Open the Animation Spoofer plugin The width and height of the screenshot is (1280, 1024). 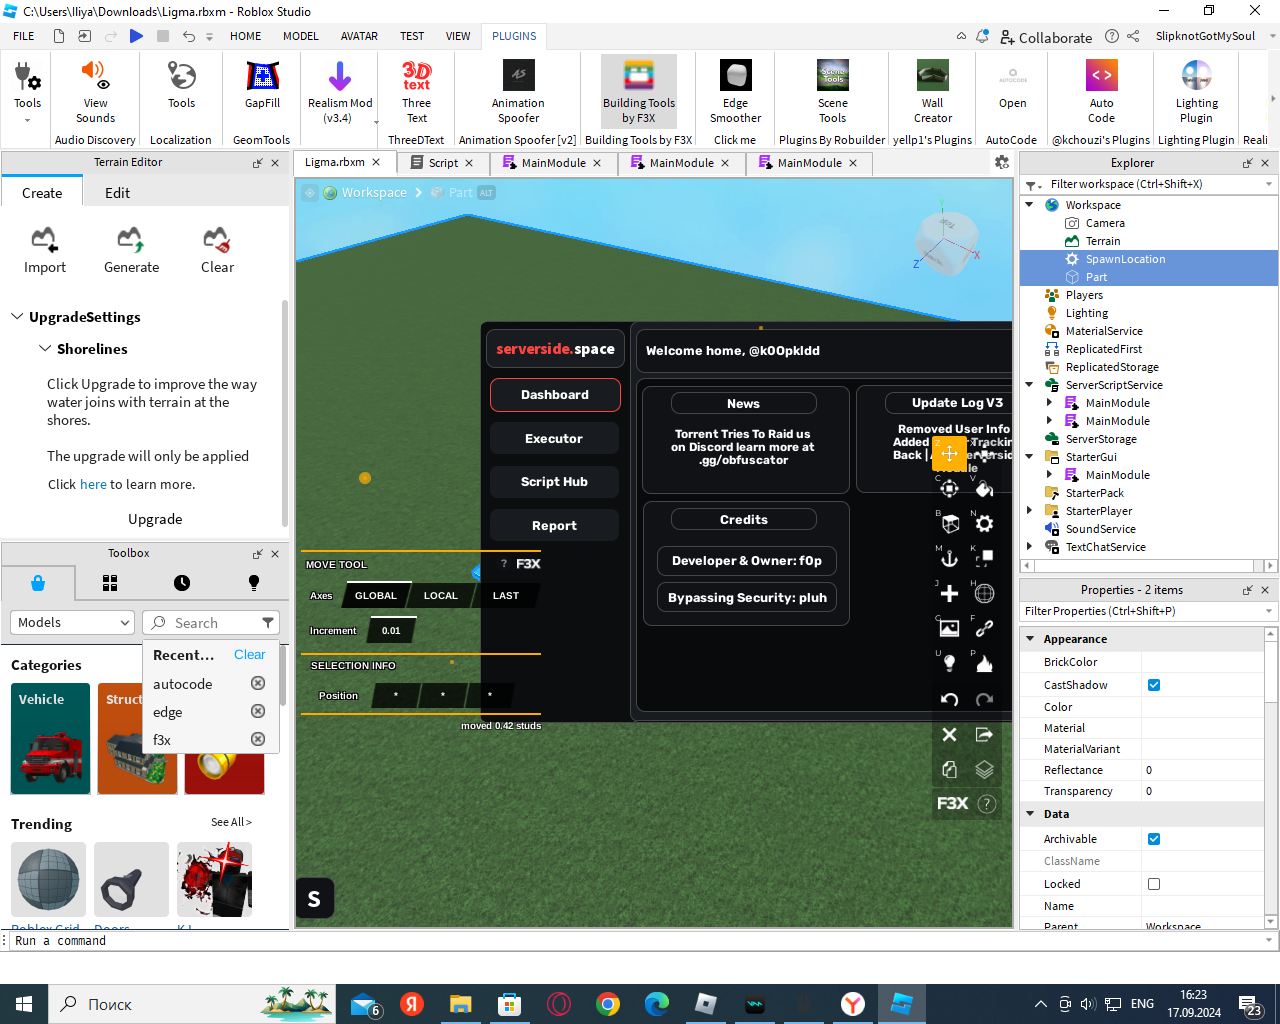pyautogui.click(x=518, y=91)
